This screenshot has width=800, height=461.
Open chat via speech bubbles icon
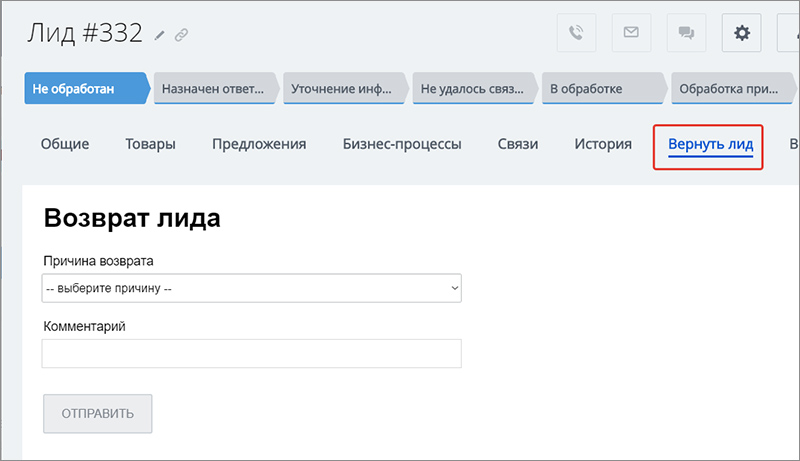(686, 33)
